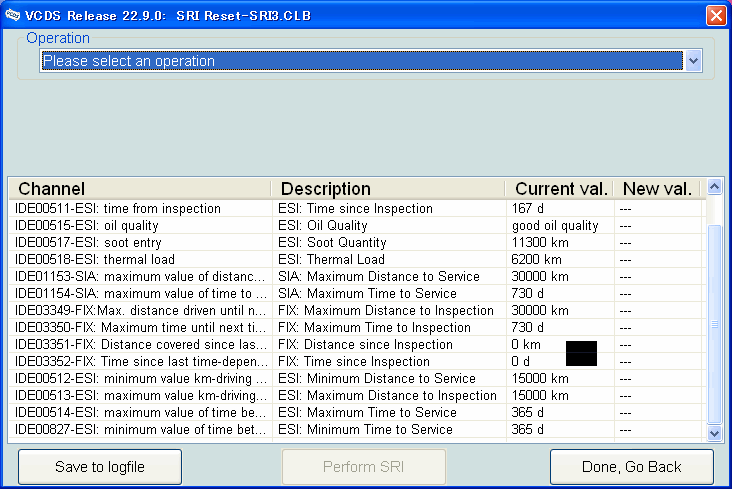Click the Done, Go Back button
The image size is (732, 489).
click(632, 467)
